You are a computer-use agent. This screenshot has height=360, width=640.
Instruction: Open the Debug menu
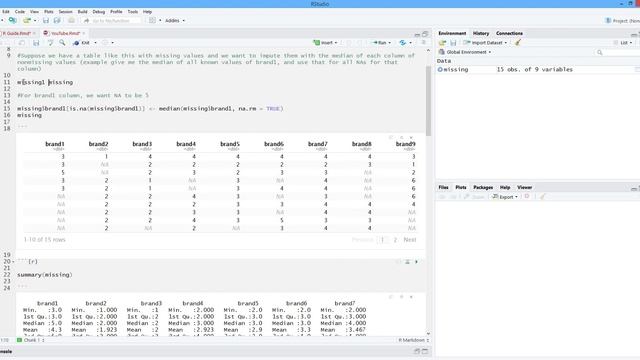[x=99, y=12]
